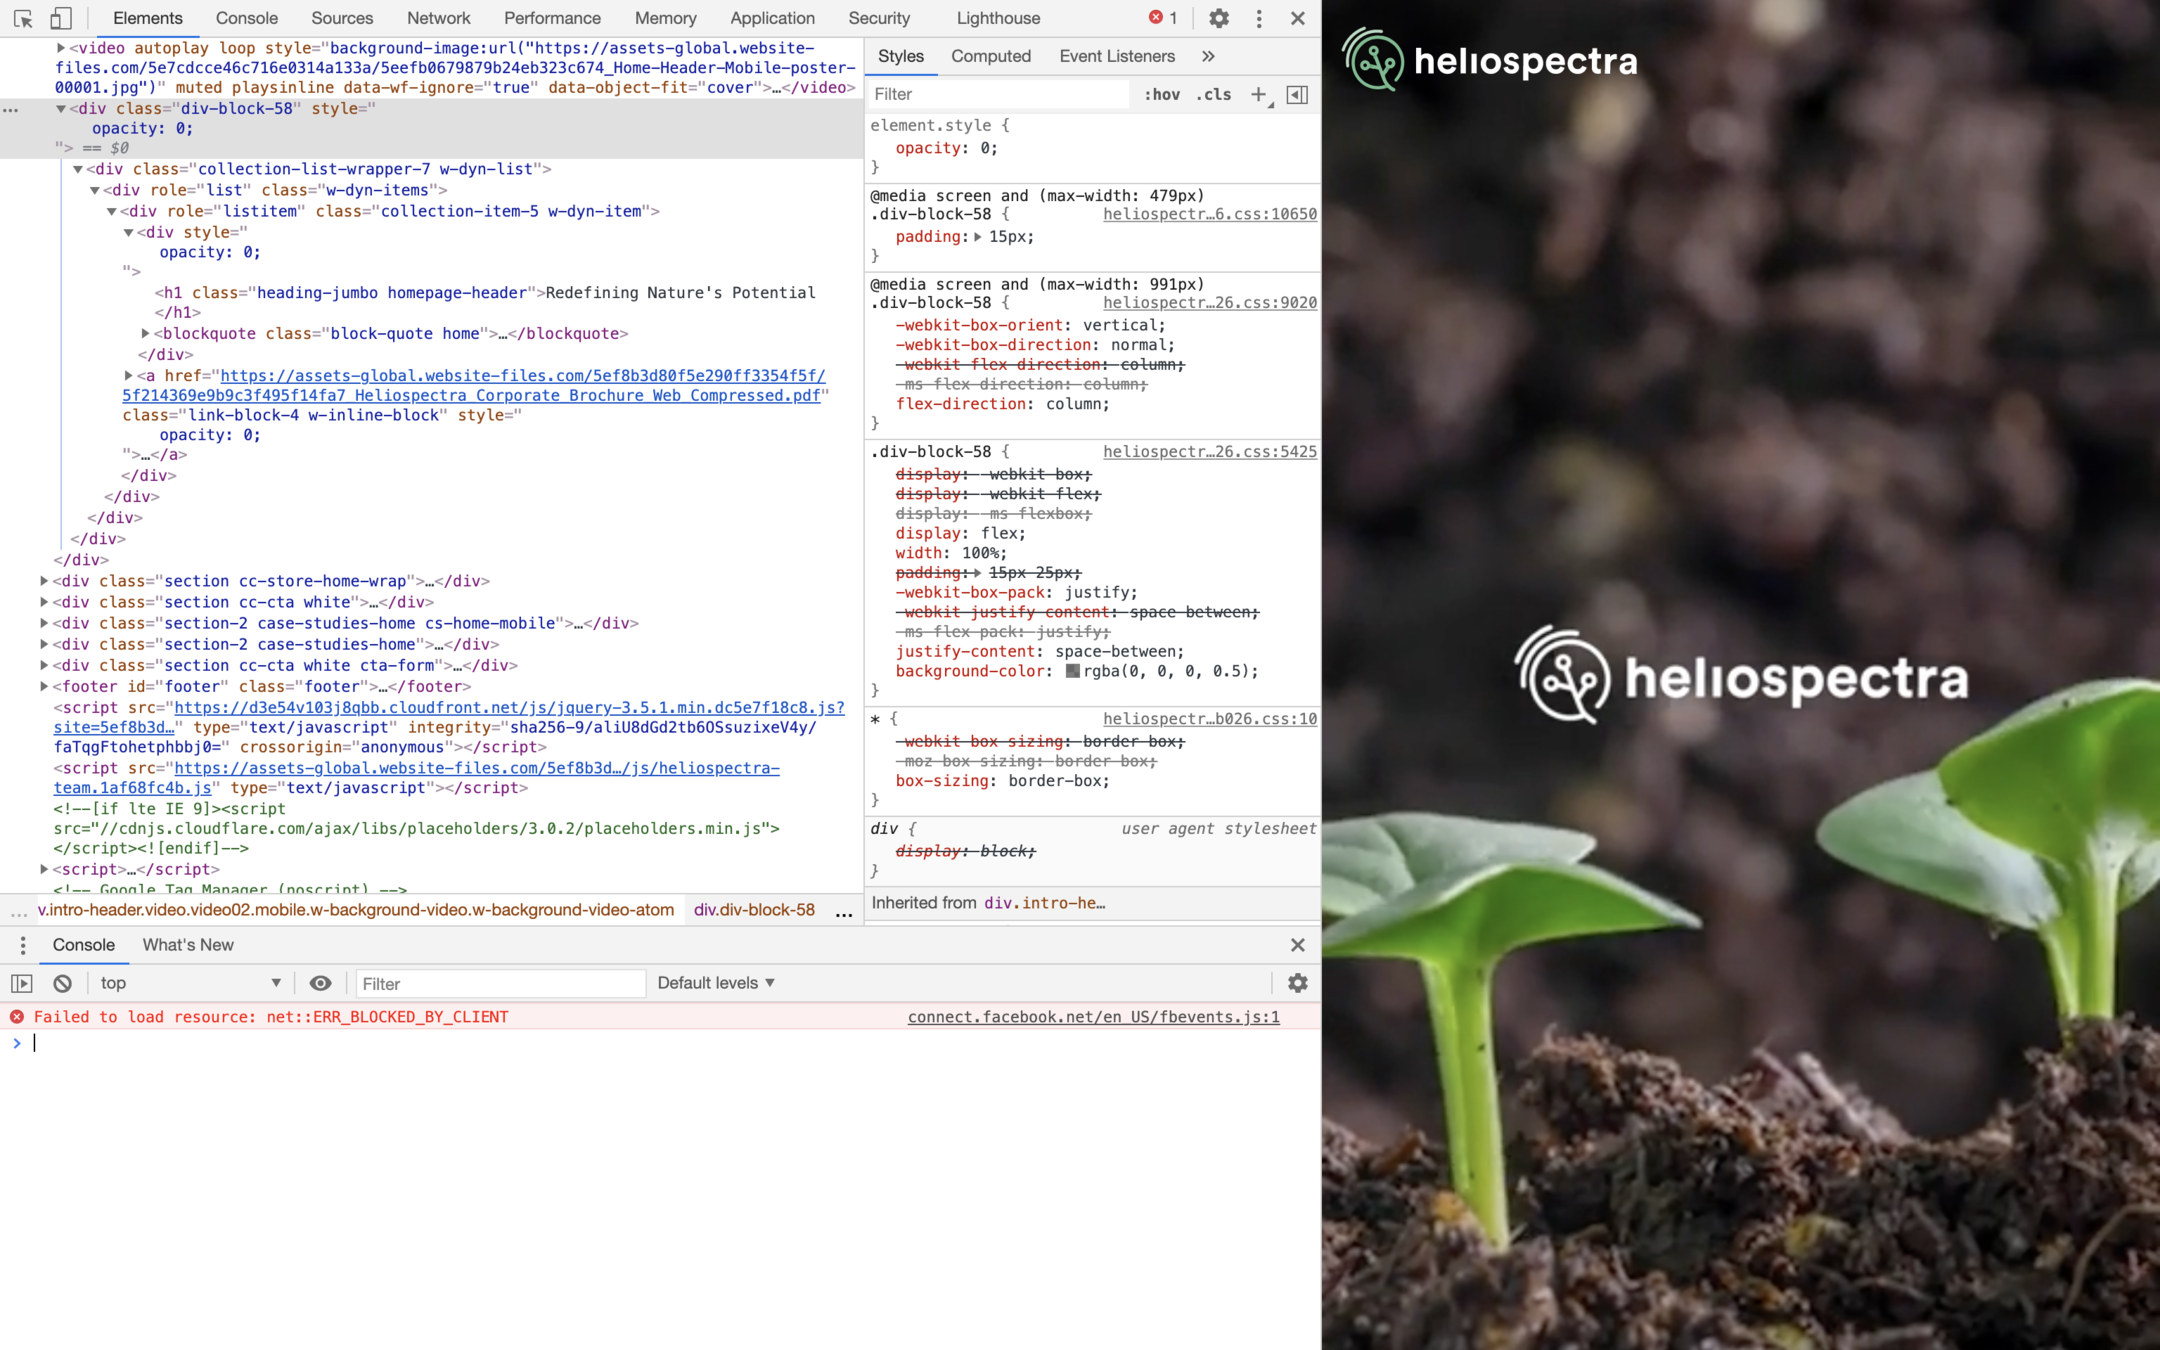
Task: Activate the inspect element picker icon
Action: 23,18
